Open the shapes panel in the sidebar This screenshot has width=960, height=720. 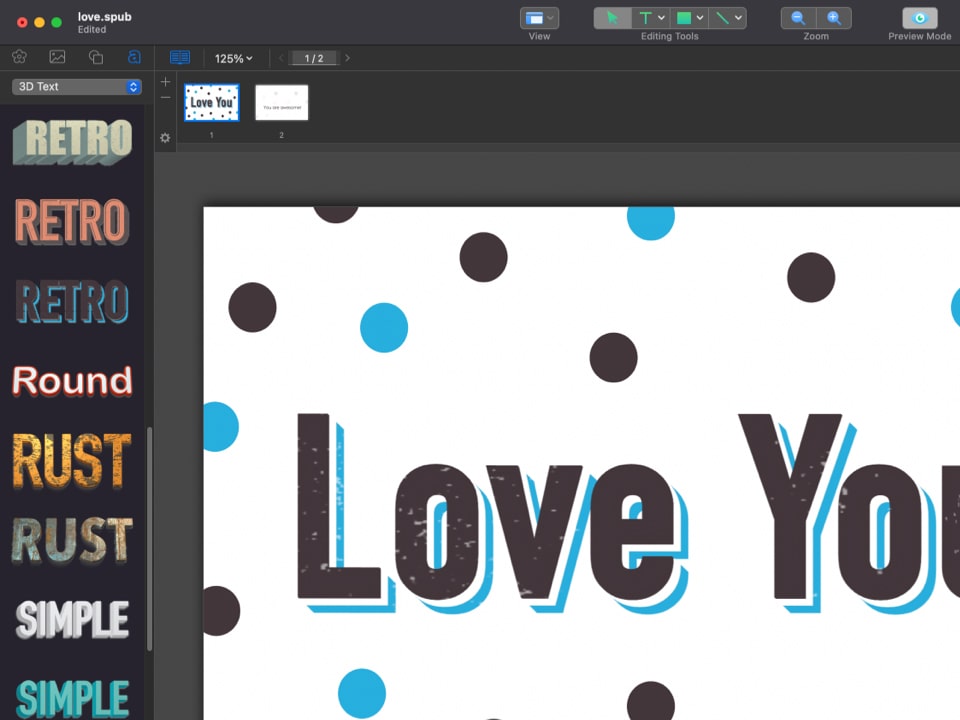tap(95, 57)
